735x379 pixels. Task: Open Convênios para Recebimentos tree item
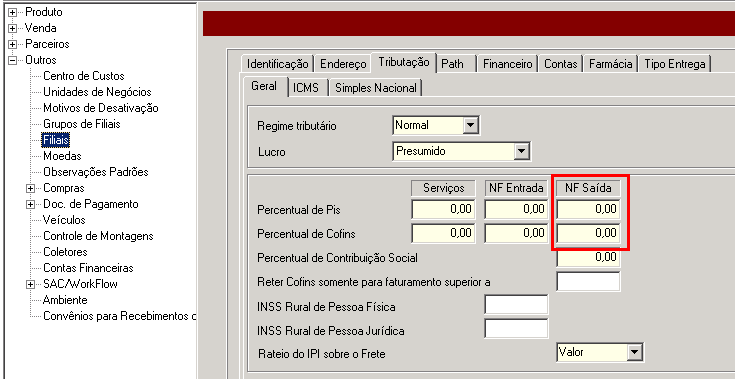point(120,316)
